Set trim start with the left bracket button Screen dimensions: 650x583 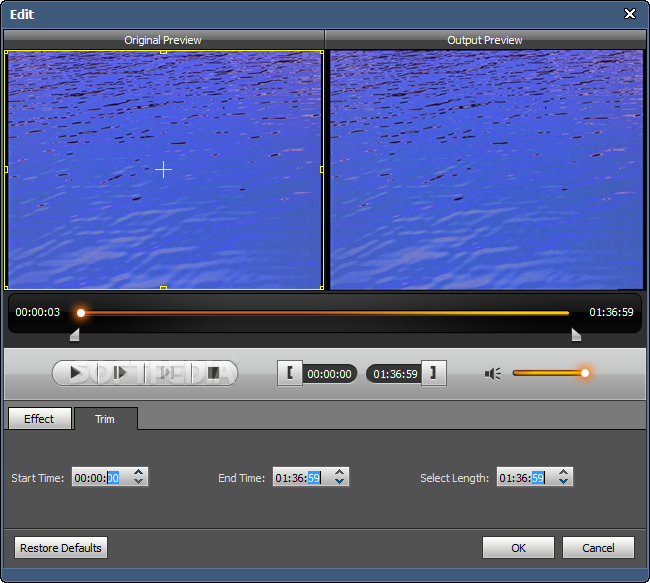[x=290, y=373]
